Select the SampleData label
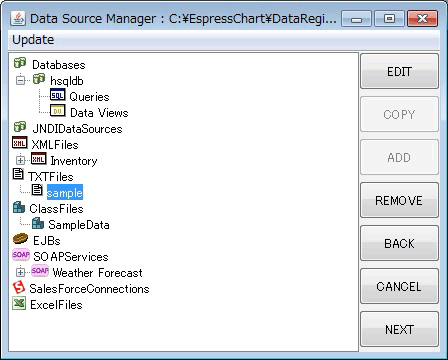Viewport: 448px width, 360px height. pyautogui.click(x=79, y=225)
